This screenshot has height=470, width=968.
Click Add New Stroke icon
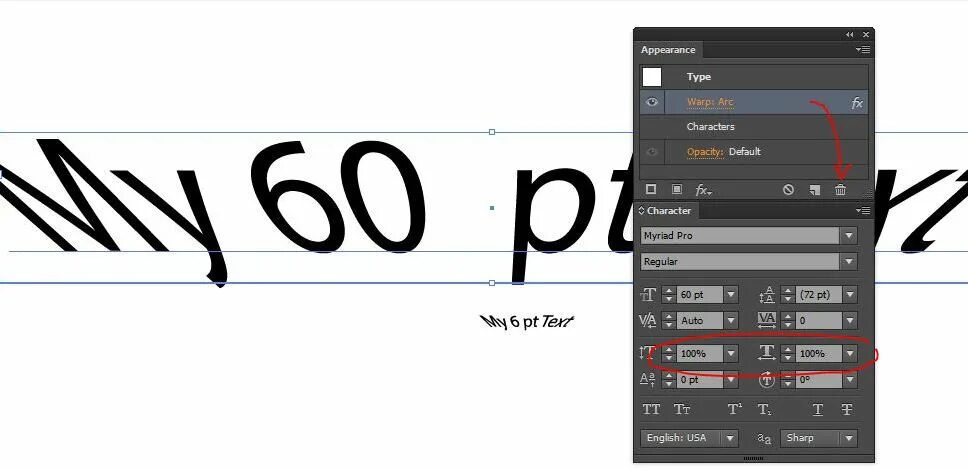pyautogui.click(x=651, y=189)
